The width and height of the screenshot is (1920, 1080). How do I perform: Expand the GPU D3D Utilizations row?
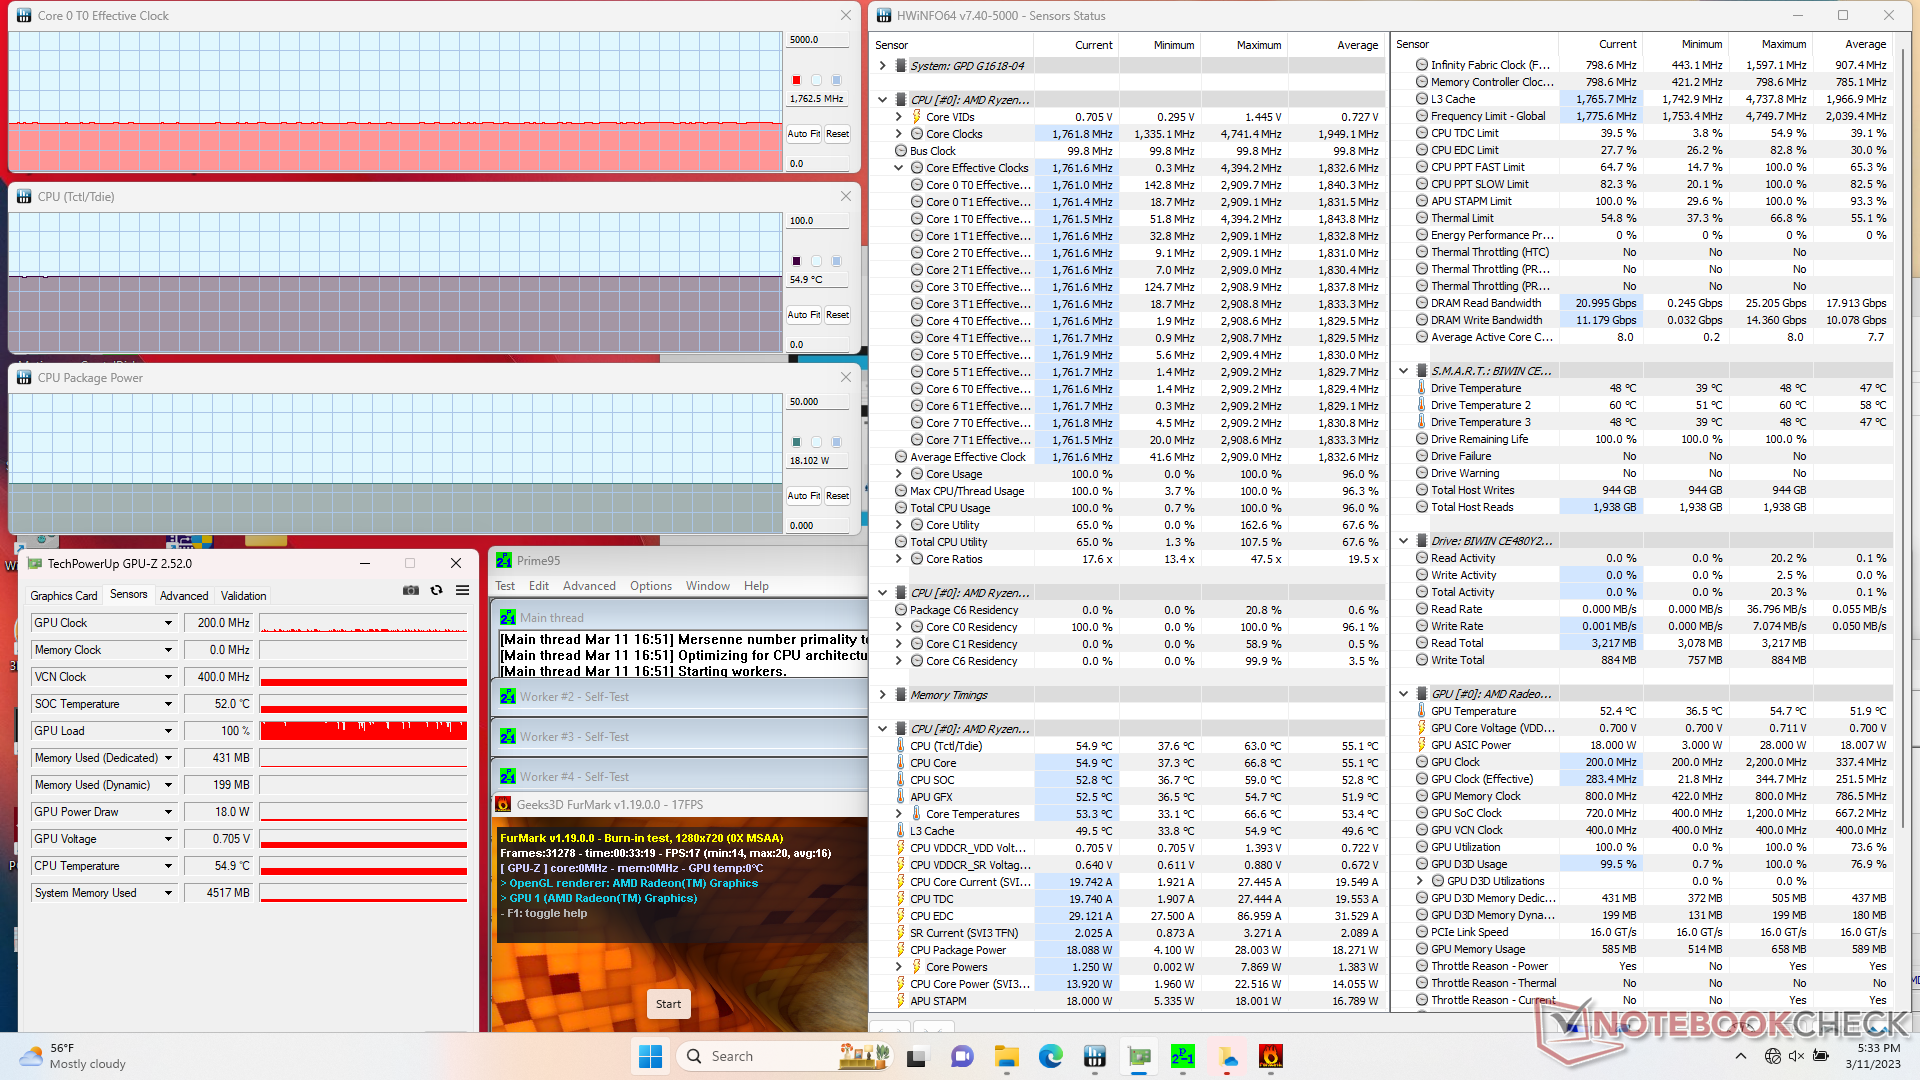coord(1420,881)
